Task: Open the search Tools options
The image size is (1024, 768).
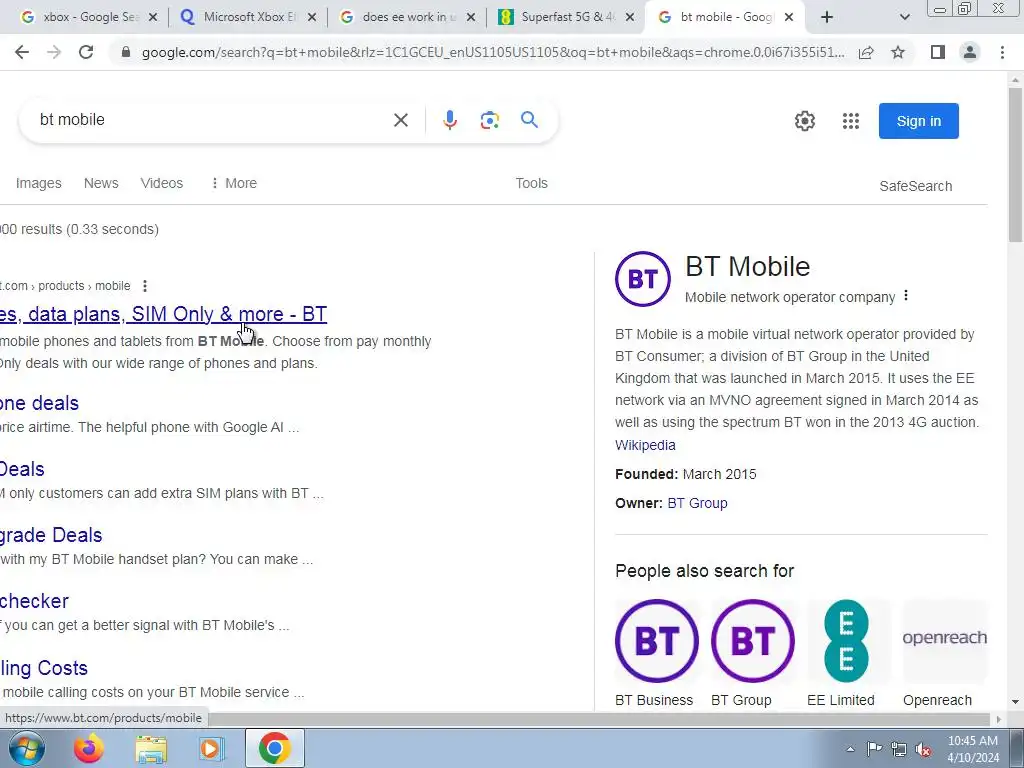Action: click(532, 184)
